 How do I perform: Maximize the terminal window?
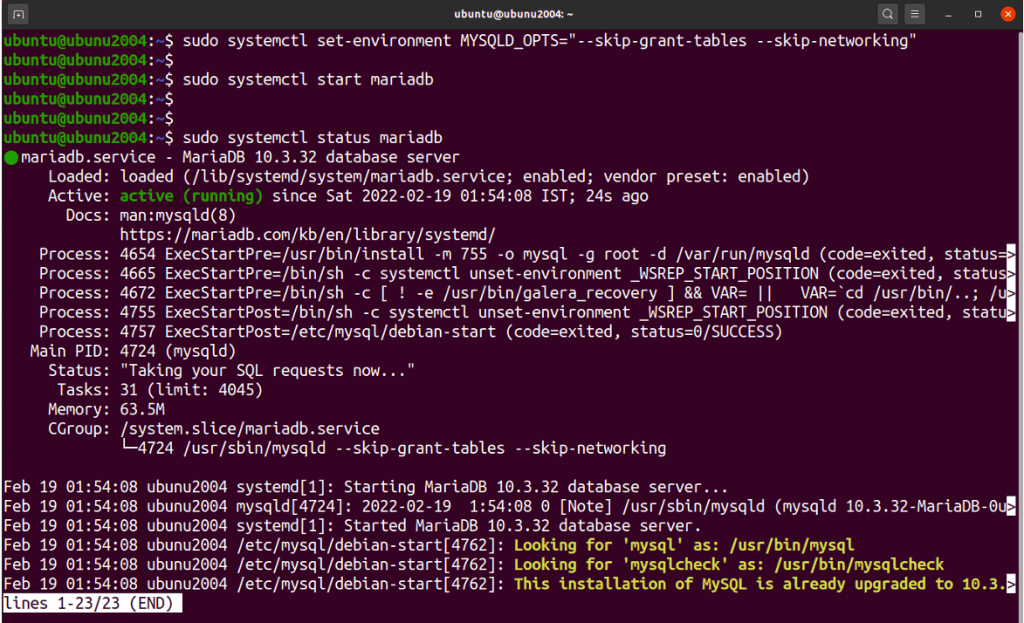click(977, 14)
